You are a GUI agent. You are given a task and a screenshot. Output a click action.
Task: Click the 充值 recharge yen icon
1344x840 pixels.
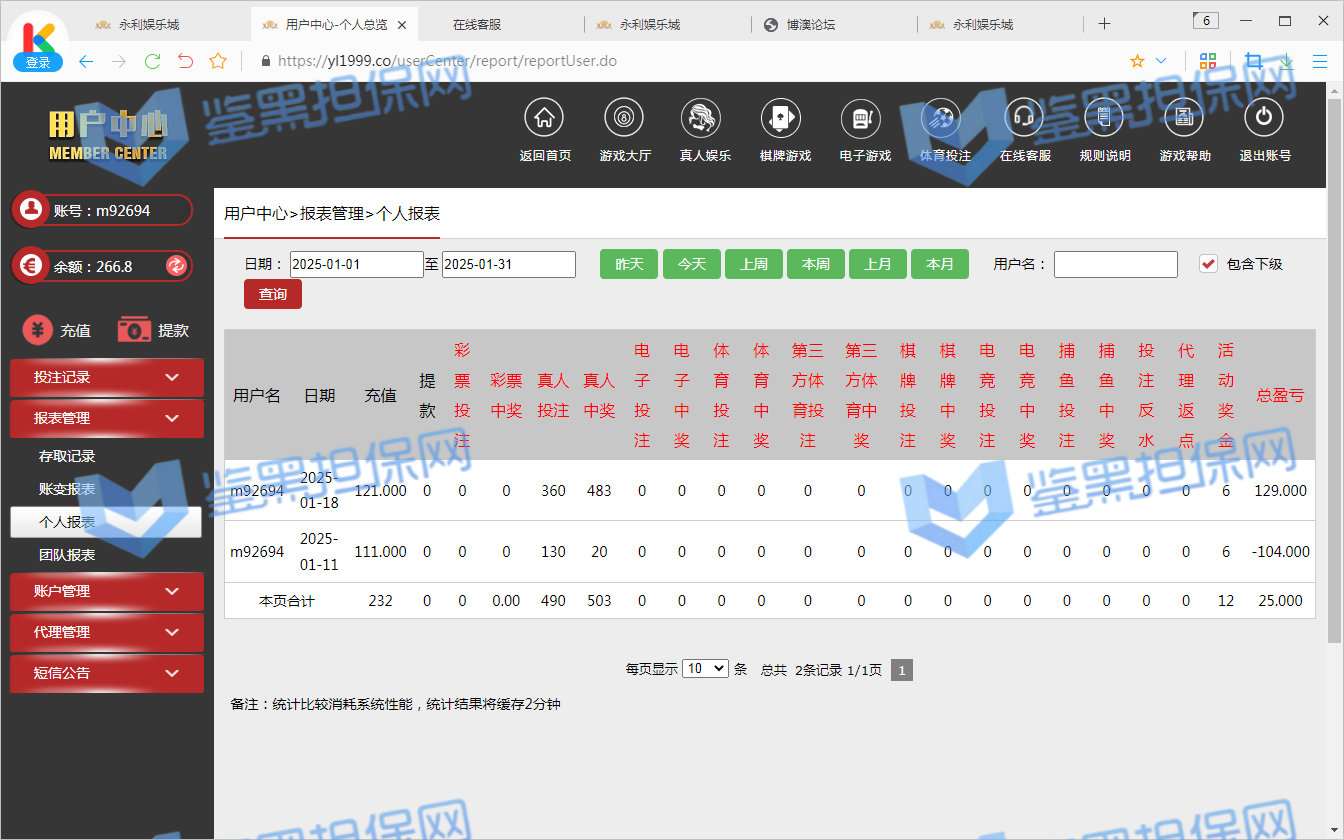(x=38, y=330)
